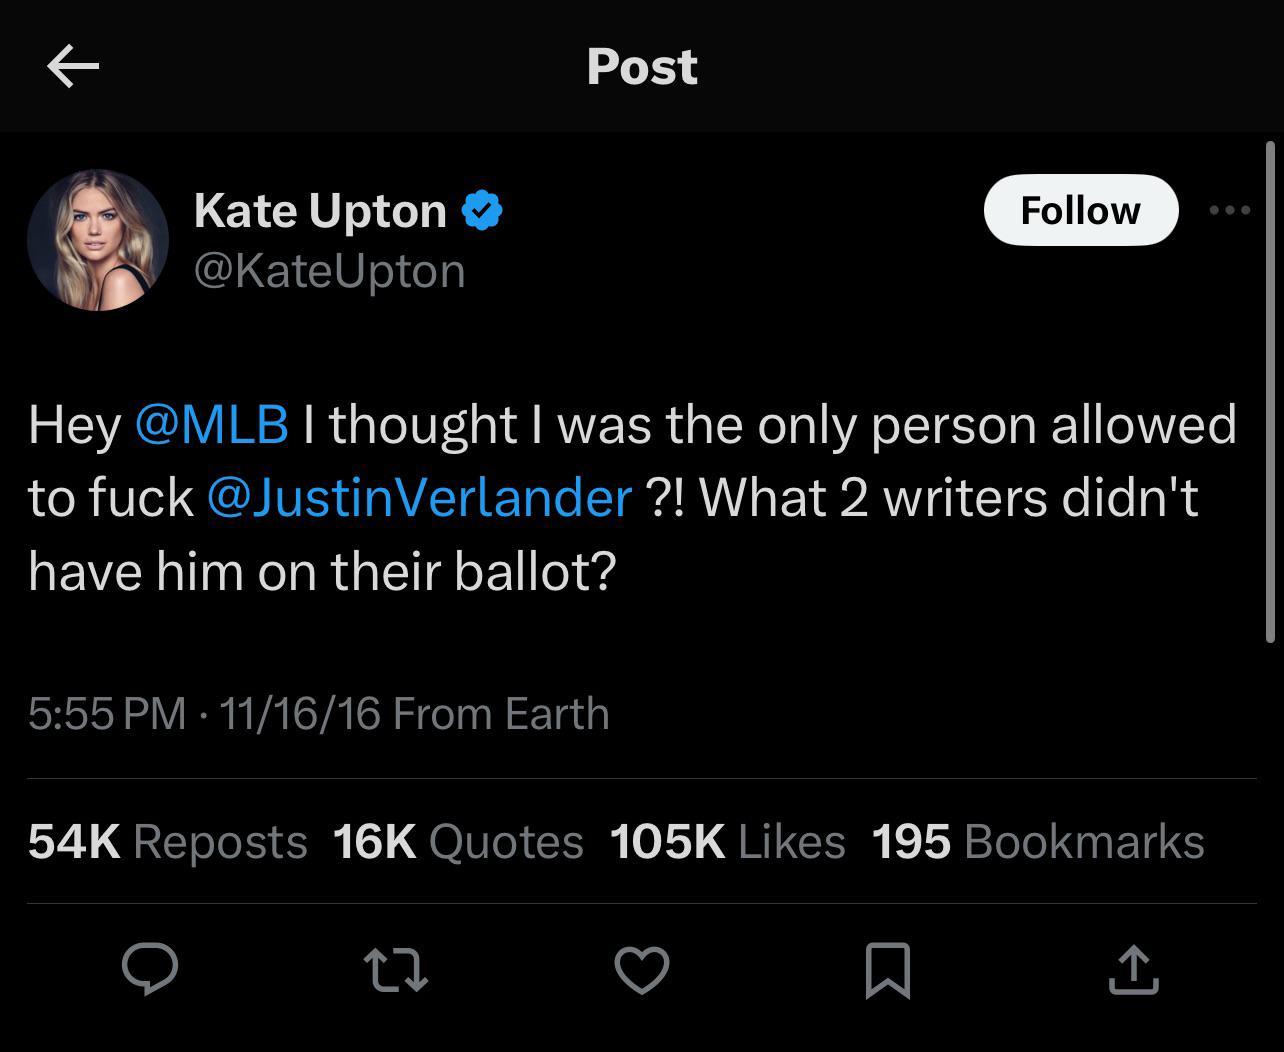Bookmark the post with the ribbon icon
This screenshot has height=1052, width=1284.
[887, 970]
